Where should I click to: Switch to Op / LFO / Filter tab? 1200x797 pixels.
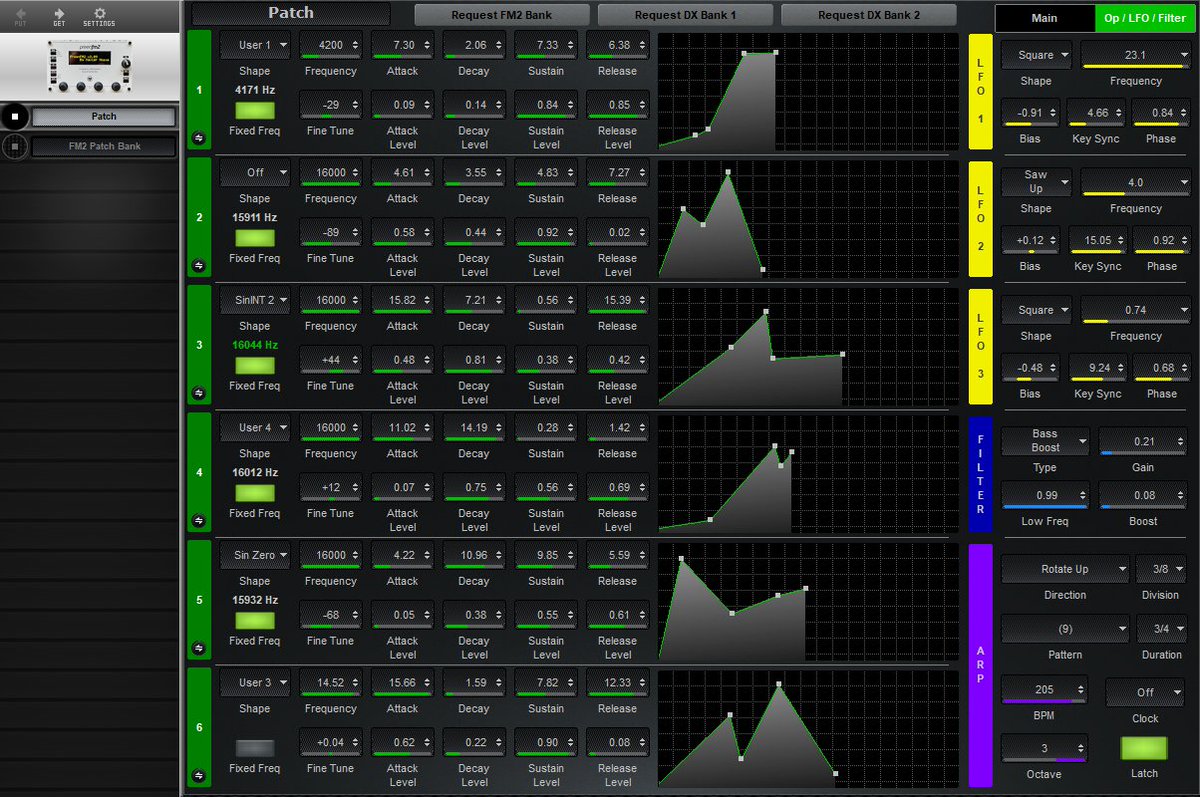click(x=1146, y=18)
